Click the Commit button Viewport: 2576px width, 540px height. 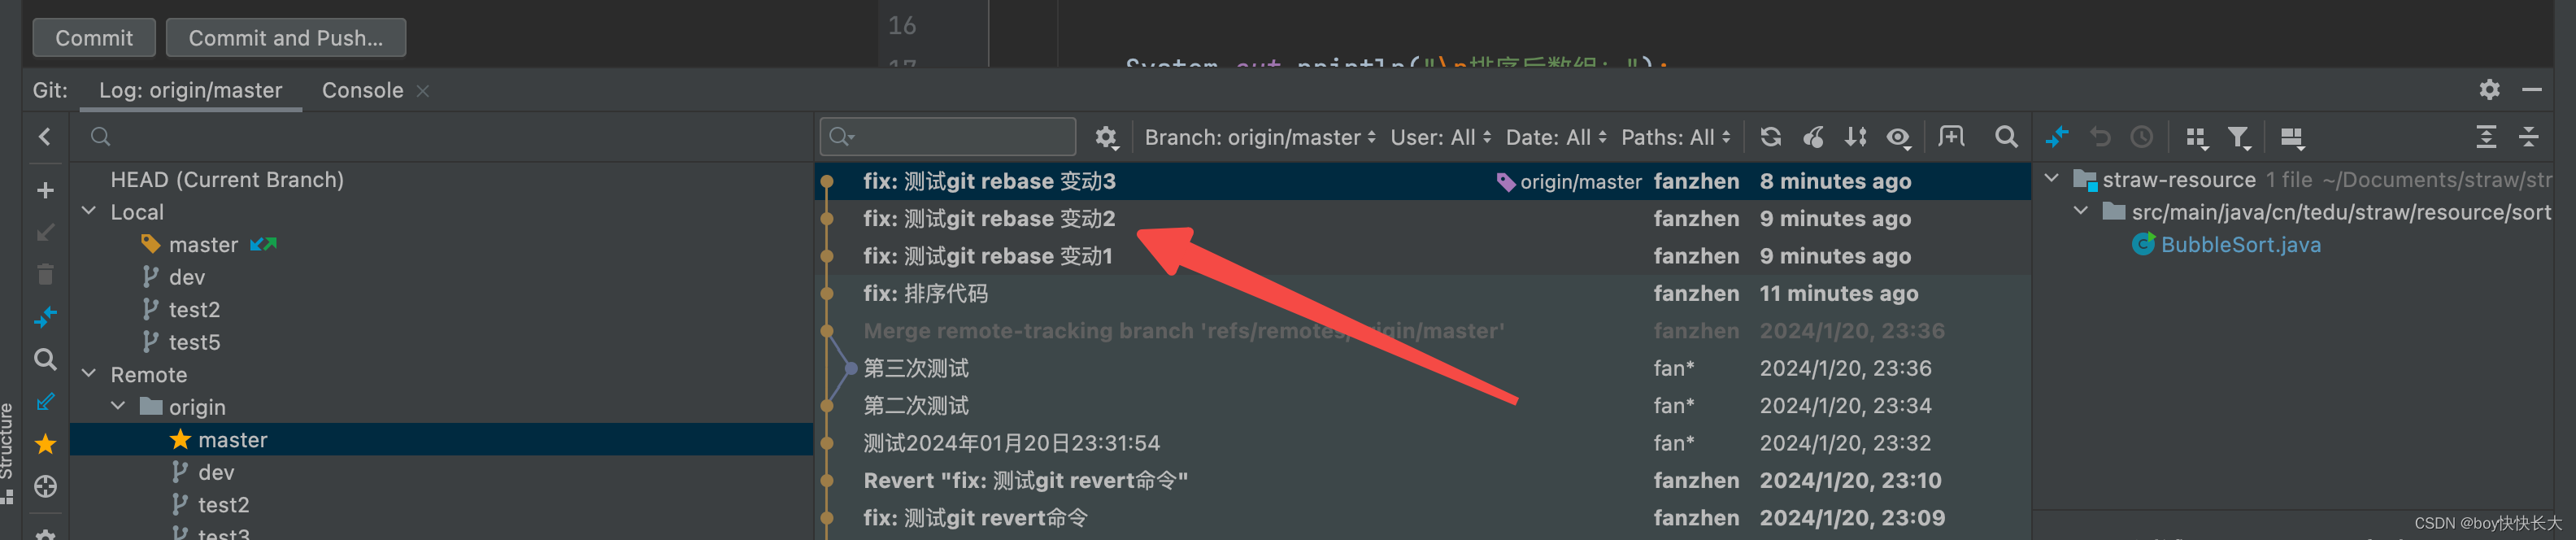pos(94,38)
